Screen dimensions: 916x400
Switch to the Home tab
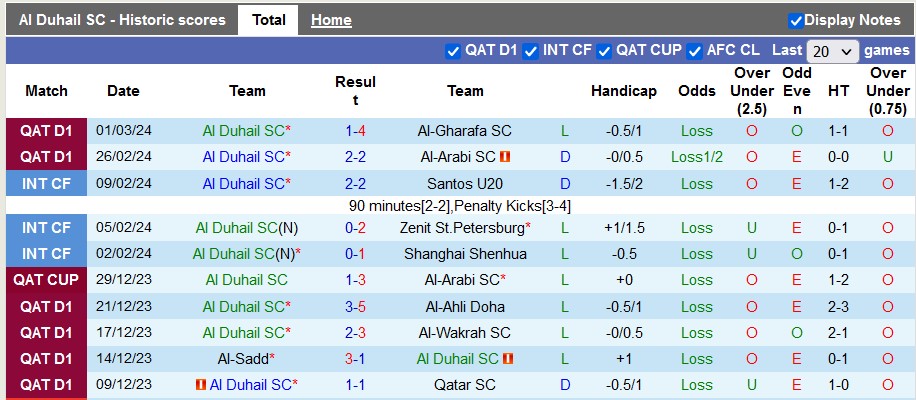point(331,20)
